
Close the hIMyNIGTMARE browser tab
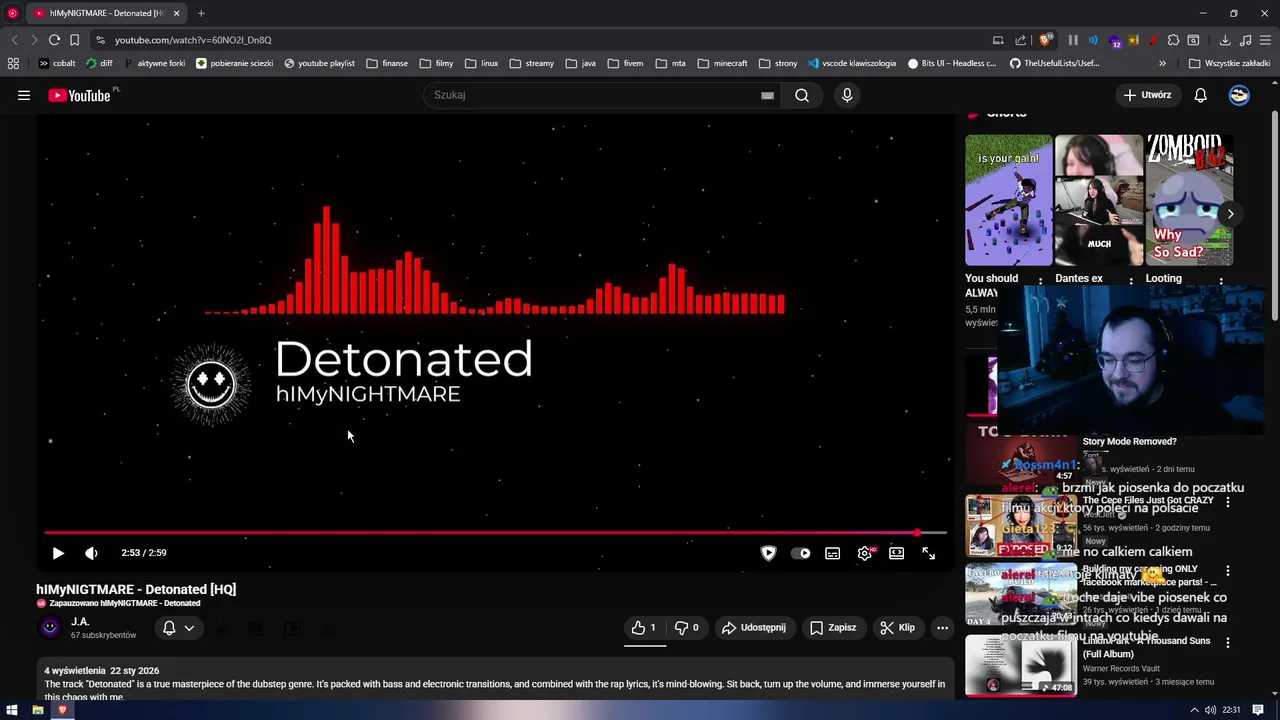177,13
